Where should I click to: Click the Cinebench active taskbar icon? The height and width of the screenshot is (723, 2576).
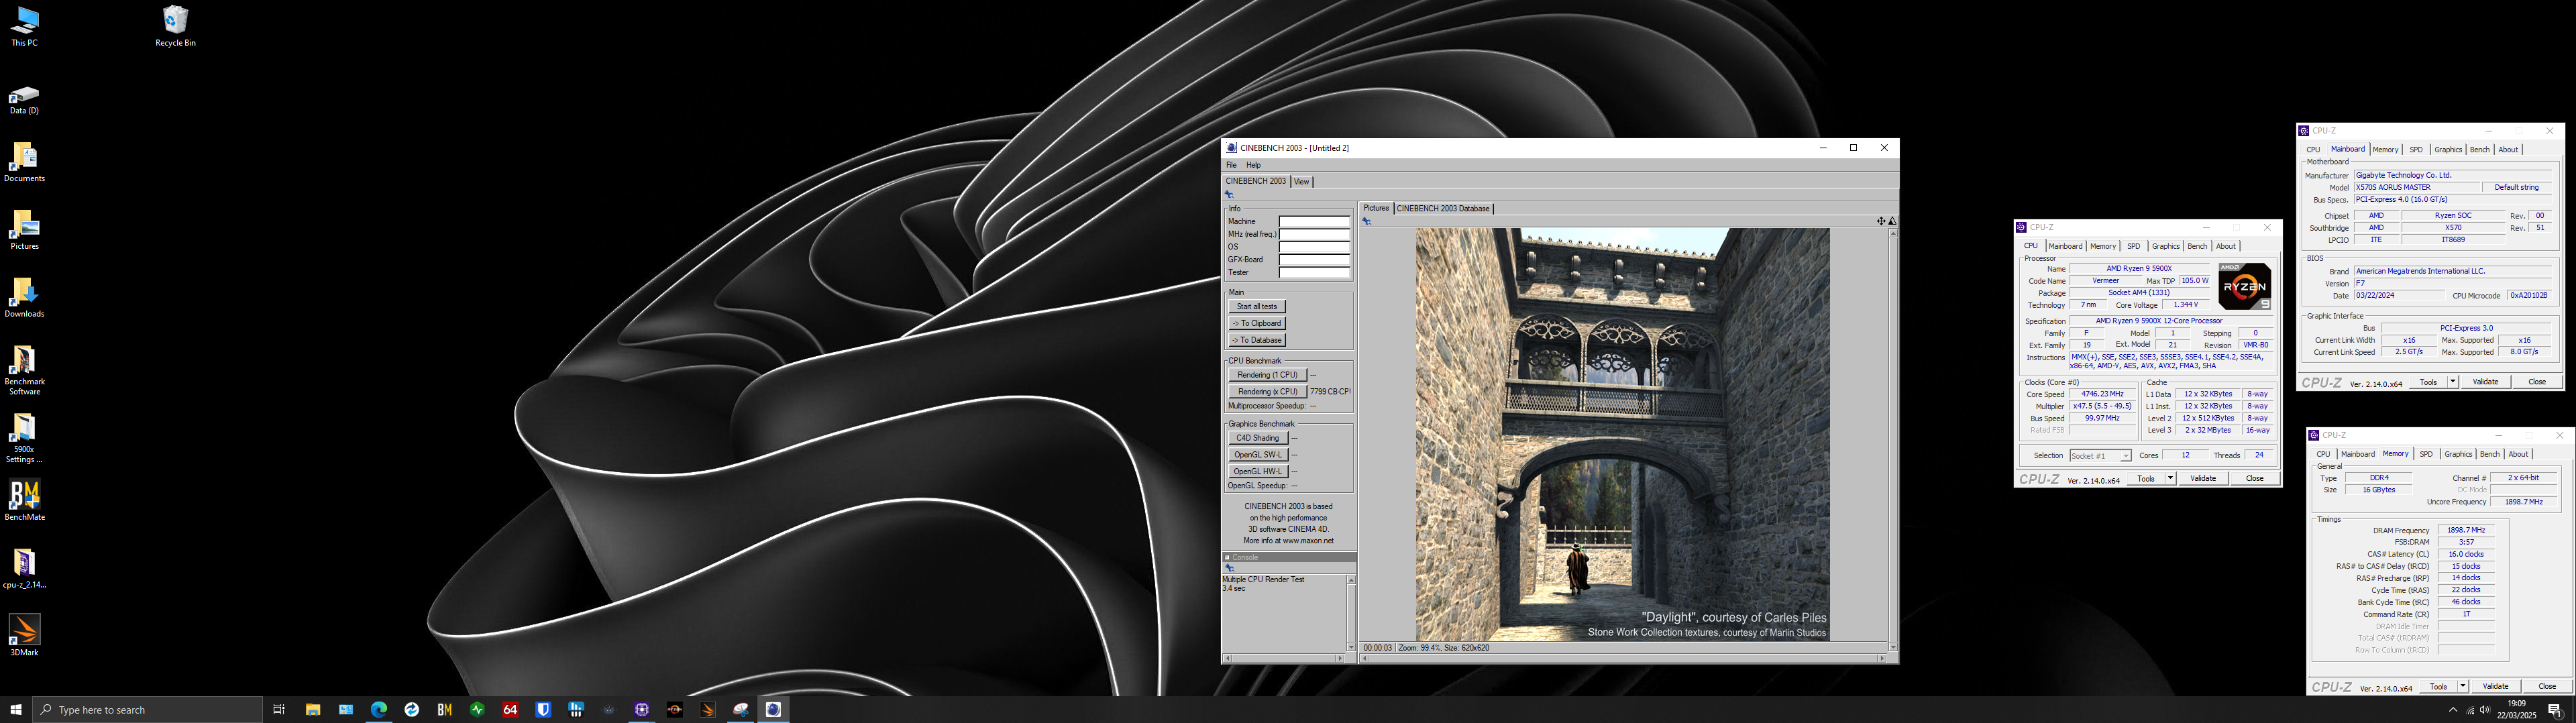tap(774, 710)
